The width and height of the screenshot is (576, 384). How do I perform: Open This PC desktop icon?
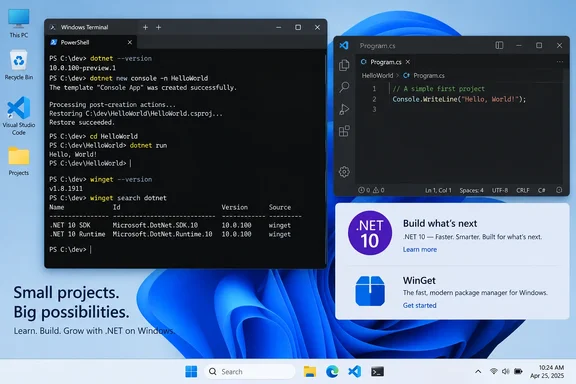pyautogui.click(x=19, y=24)
